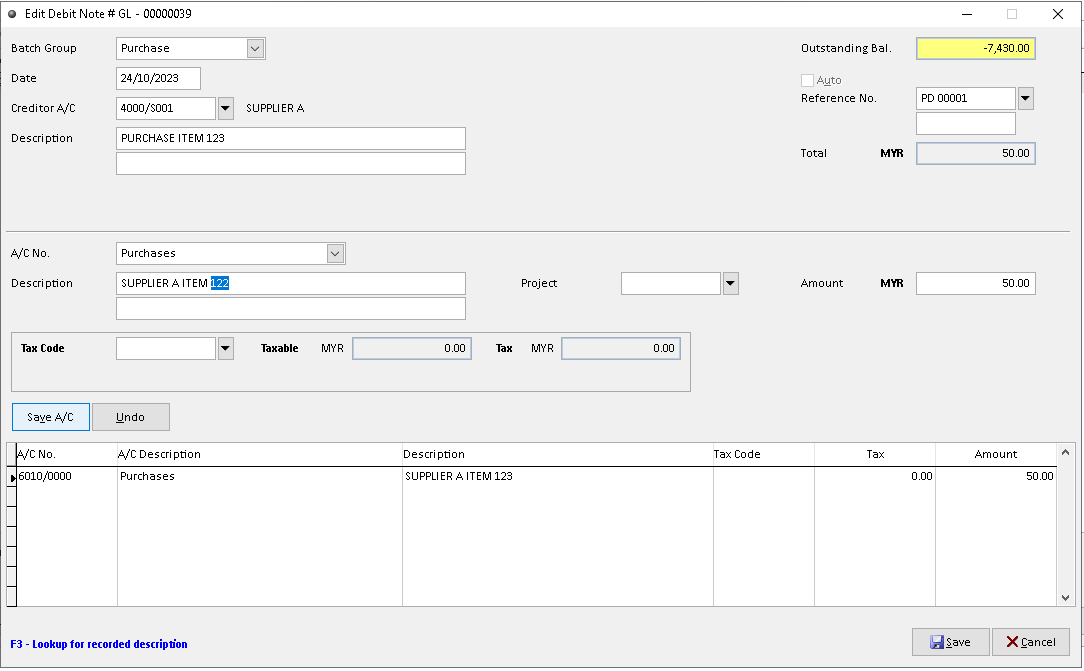This screenshot has height=671, width=1084.
Task: Click the Tax MYR amount field
Action: [x=621, y=348]
